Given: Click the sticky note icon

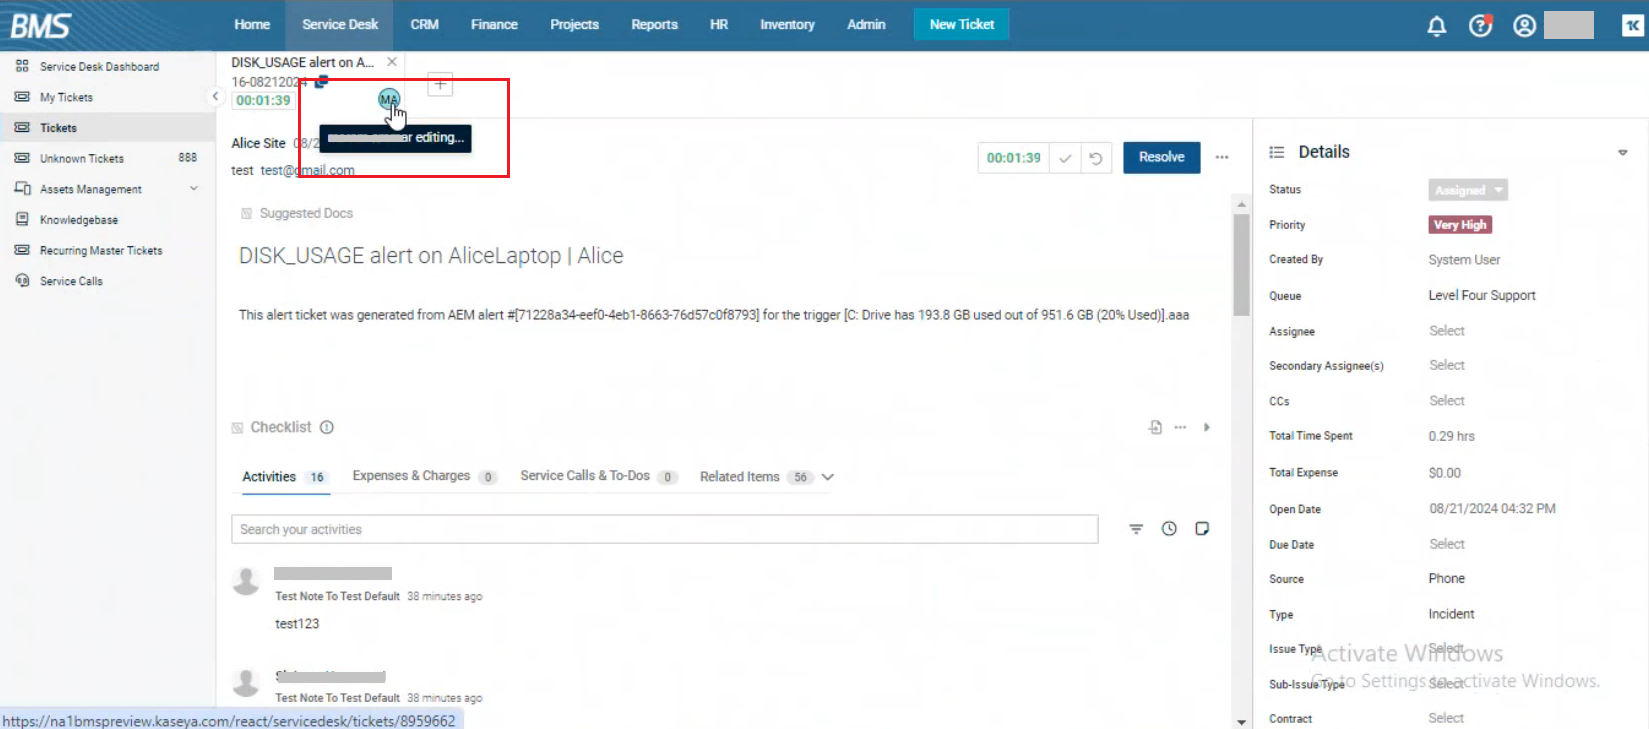Looking at the screenshot, I should (1202, 529).
